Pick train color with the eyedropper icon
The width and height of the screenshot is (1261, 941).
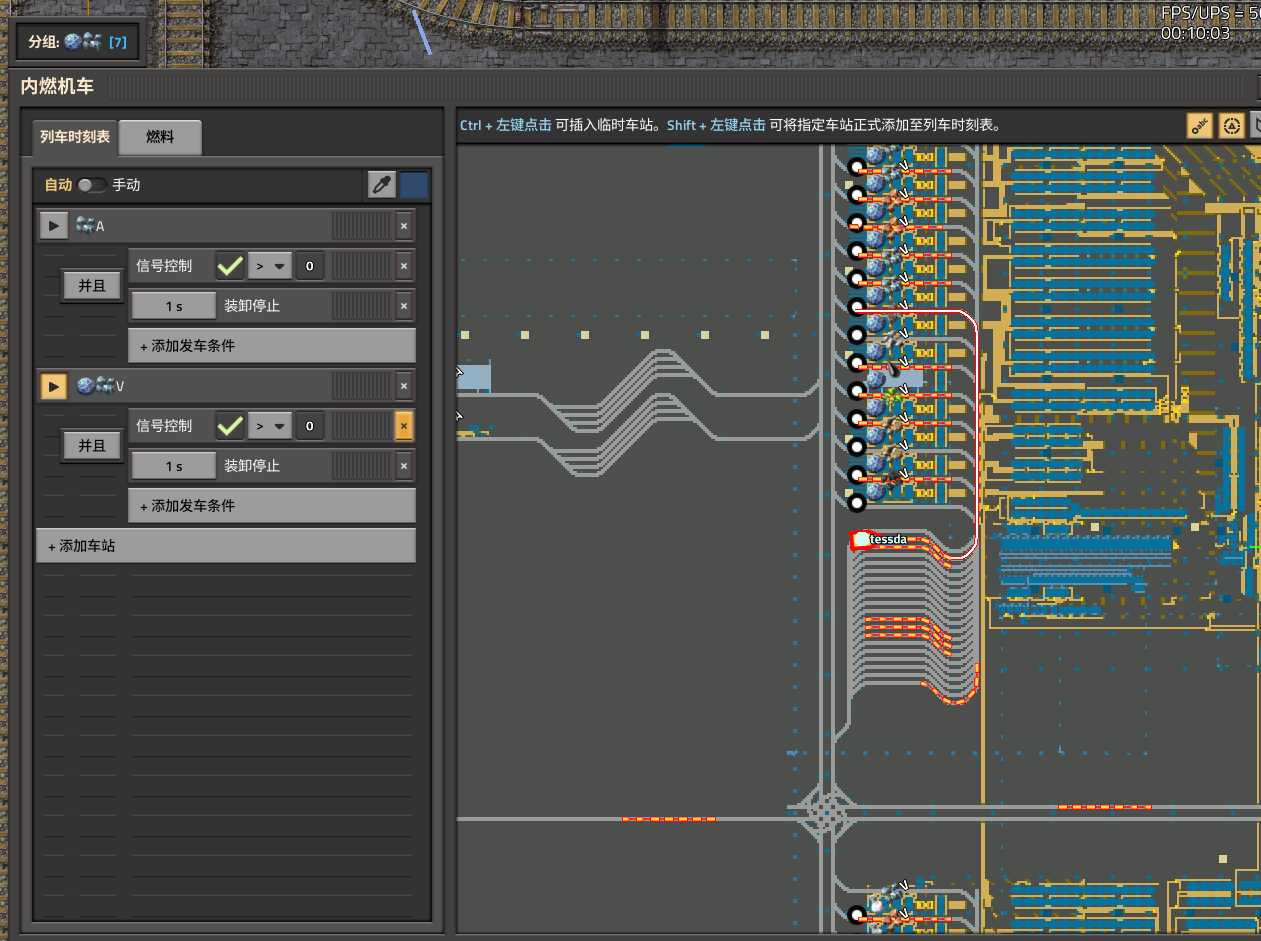coord(382,185)
